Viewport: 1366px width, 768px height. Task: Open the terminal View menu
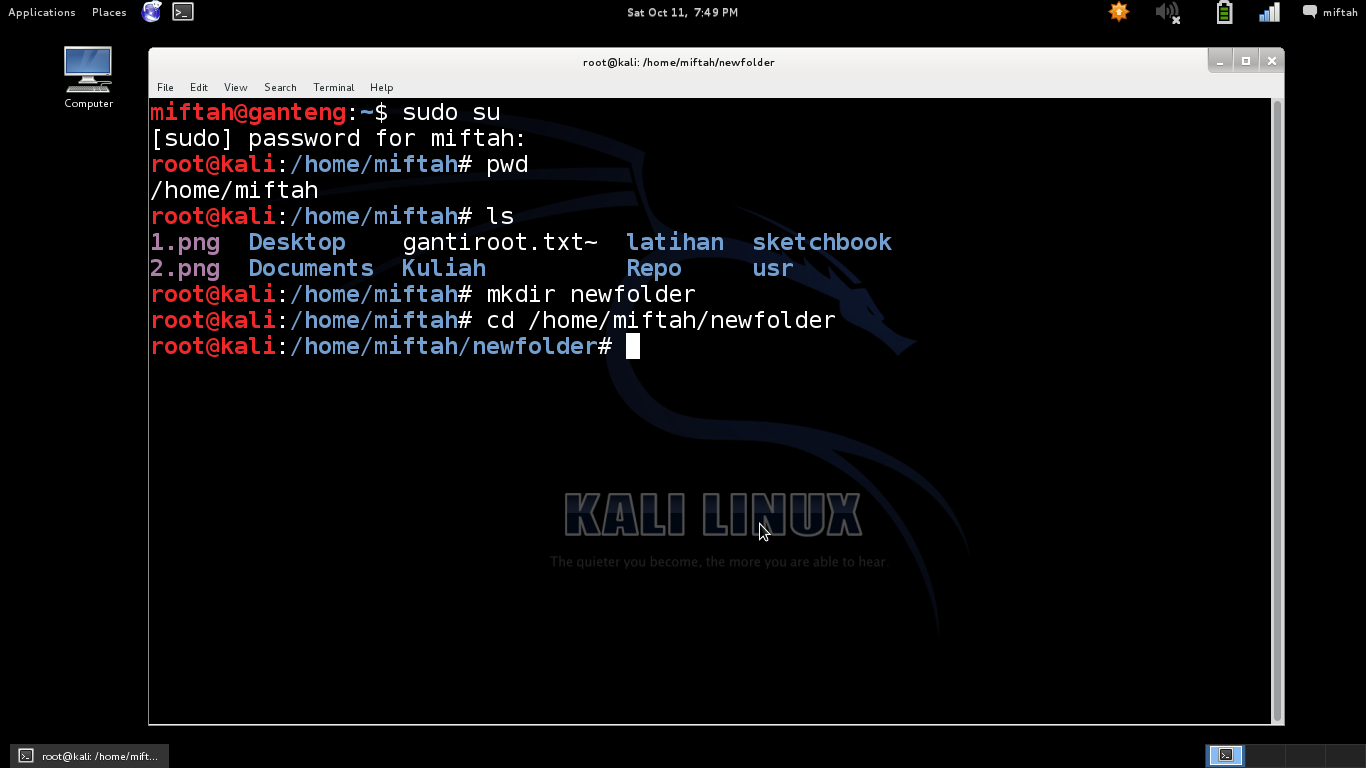[236, 87]
